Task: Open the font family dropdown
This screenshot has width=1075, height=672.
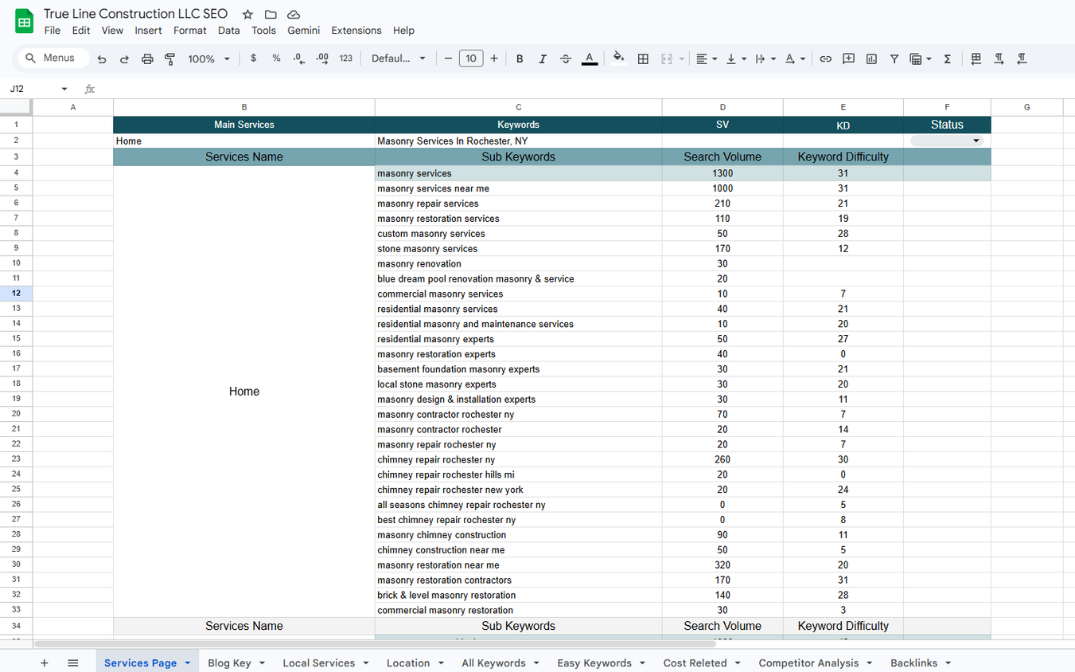Action: [x=398, y=59]
